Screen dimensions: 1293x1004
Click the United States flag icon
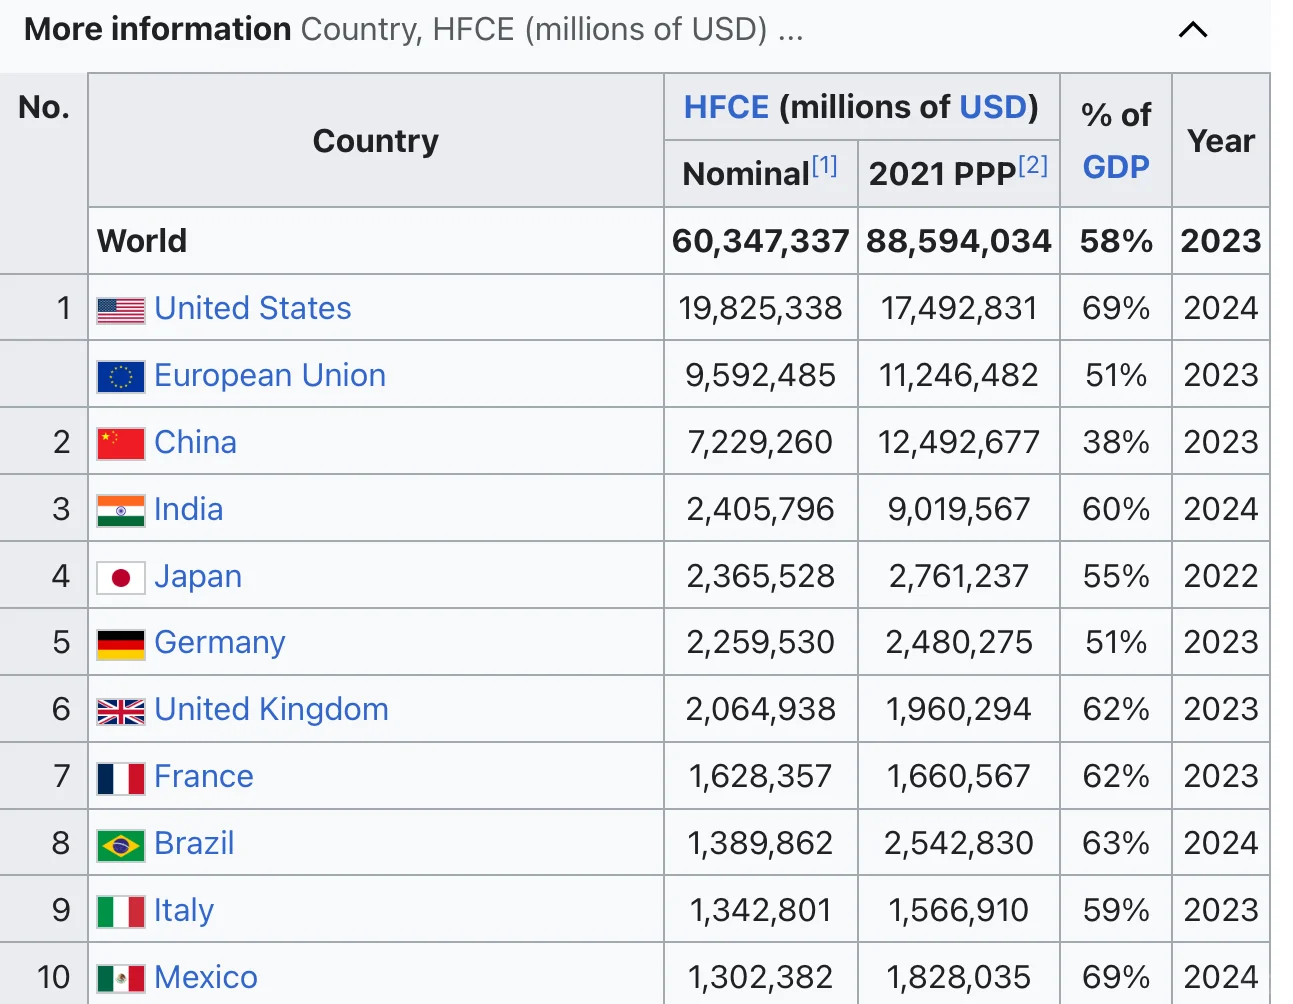click(121, 310)
